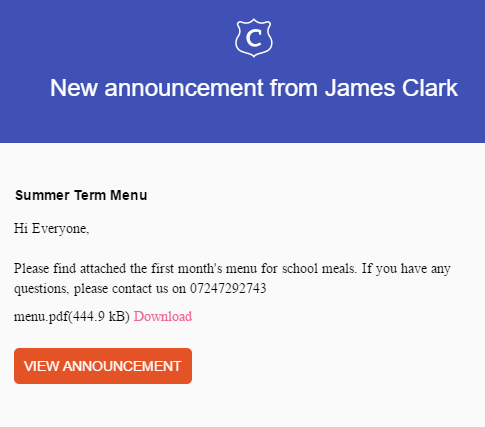
Task: Click the 'Hi Everyone,' greeting line
Action: (52, 229)
